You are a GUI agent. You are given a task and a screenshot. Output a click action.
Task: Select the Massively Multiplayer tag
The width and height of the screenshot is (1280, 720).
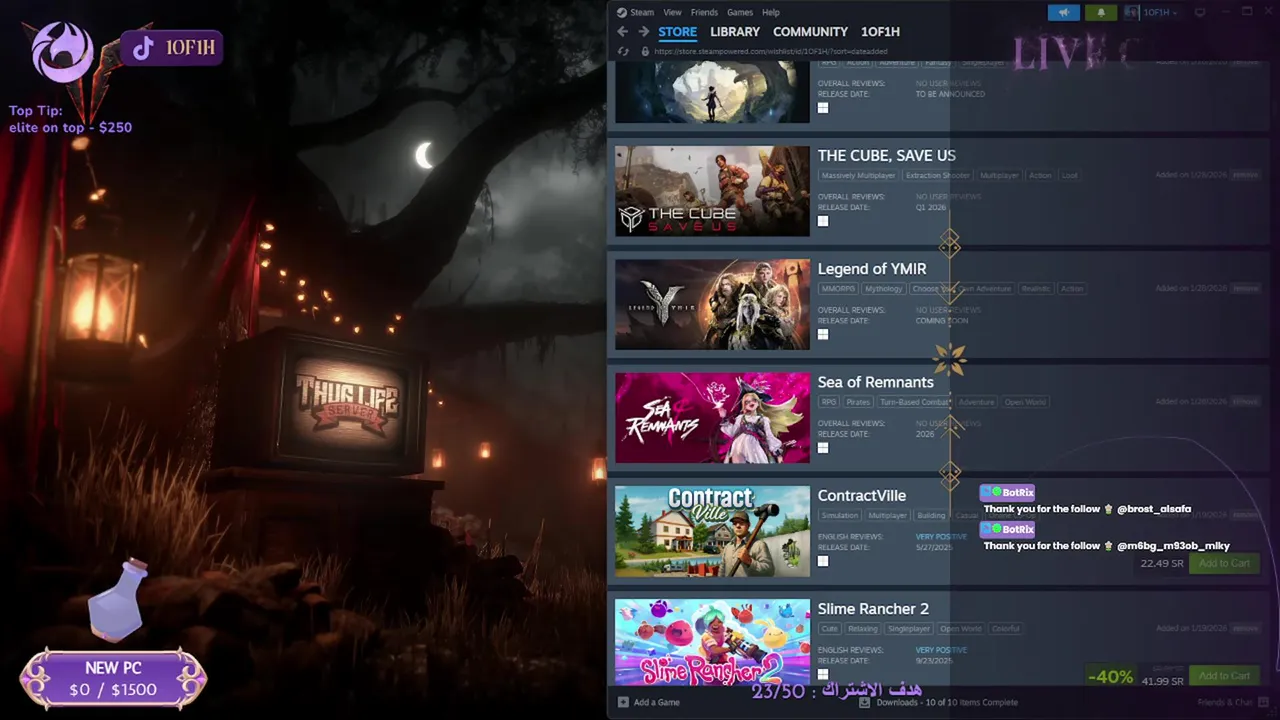click(x=858, y=175)
